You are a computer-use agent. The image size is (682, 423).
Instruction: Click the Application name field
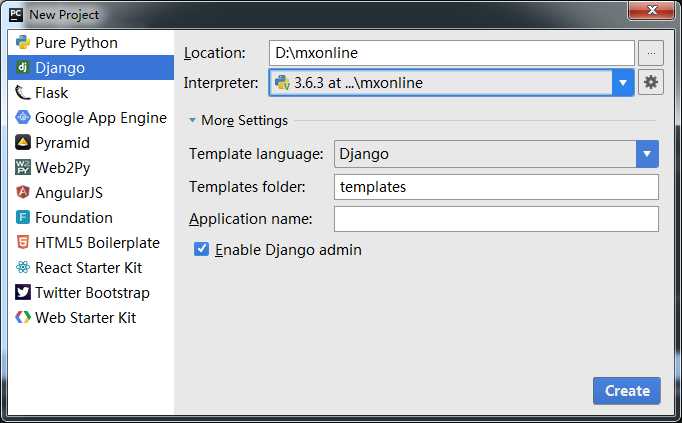(496, 219)
